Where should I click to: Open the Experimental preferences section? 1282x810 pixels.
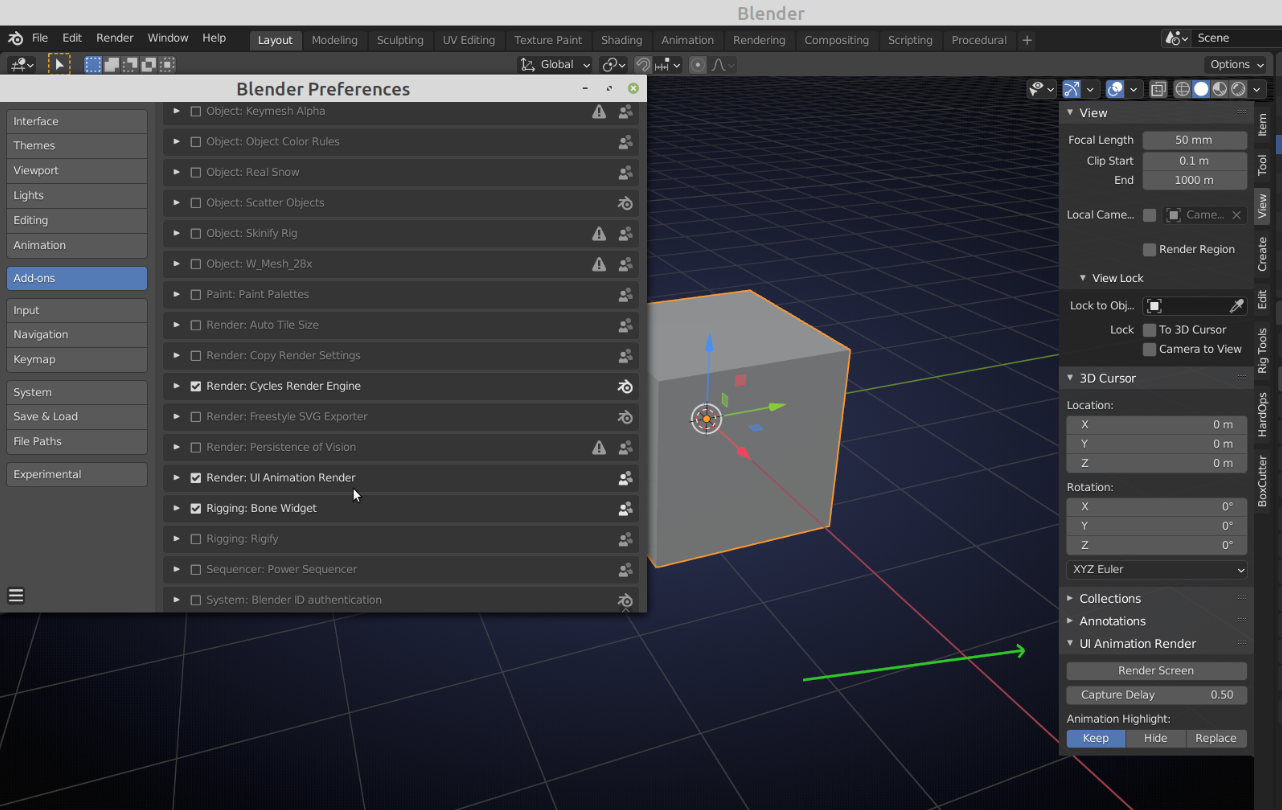pos(77,474)
